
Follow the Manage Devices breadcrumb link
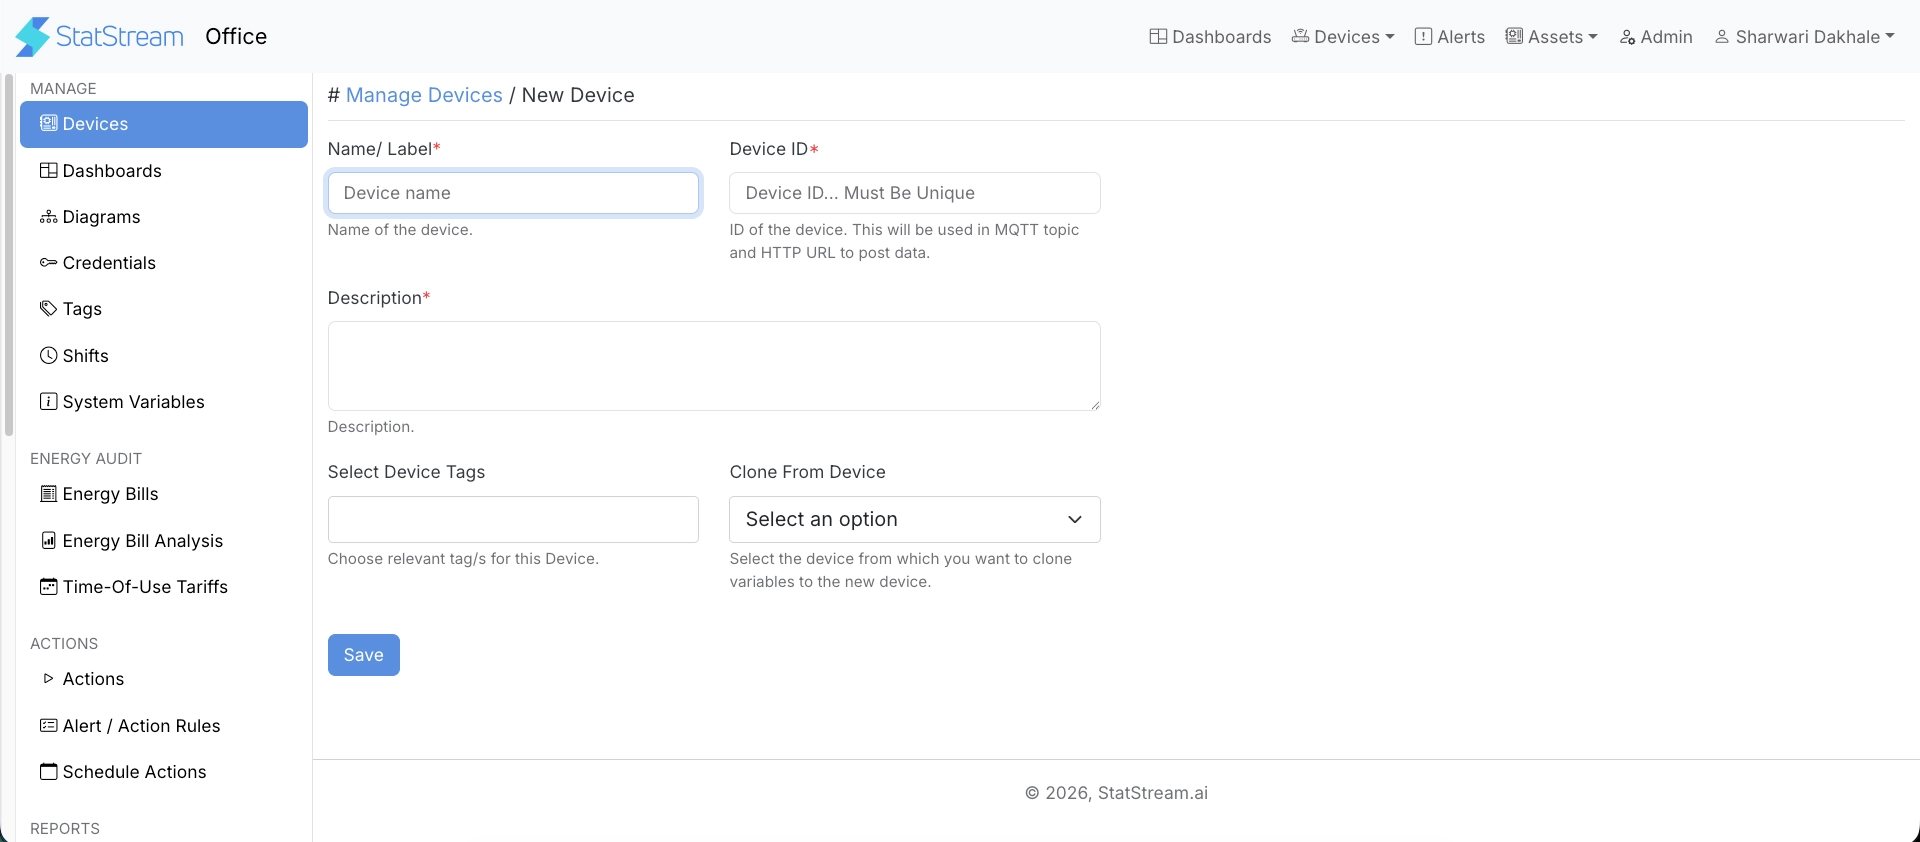pos(424,95)
